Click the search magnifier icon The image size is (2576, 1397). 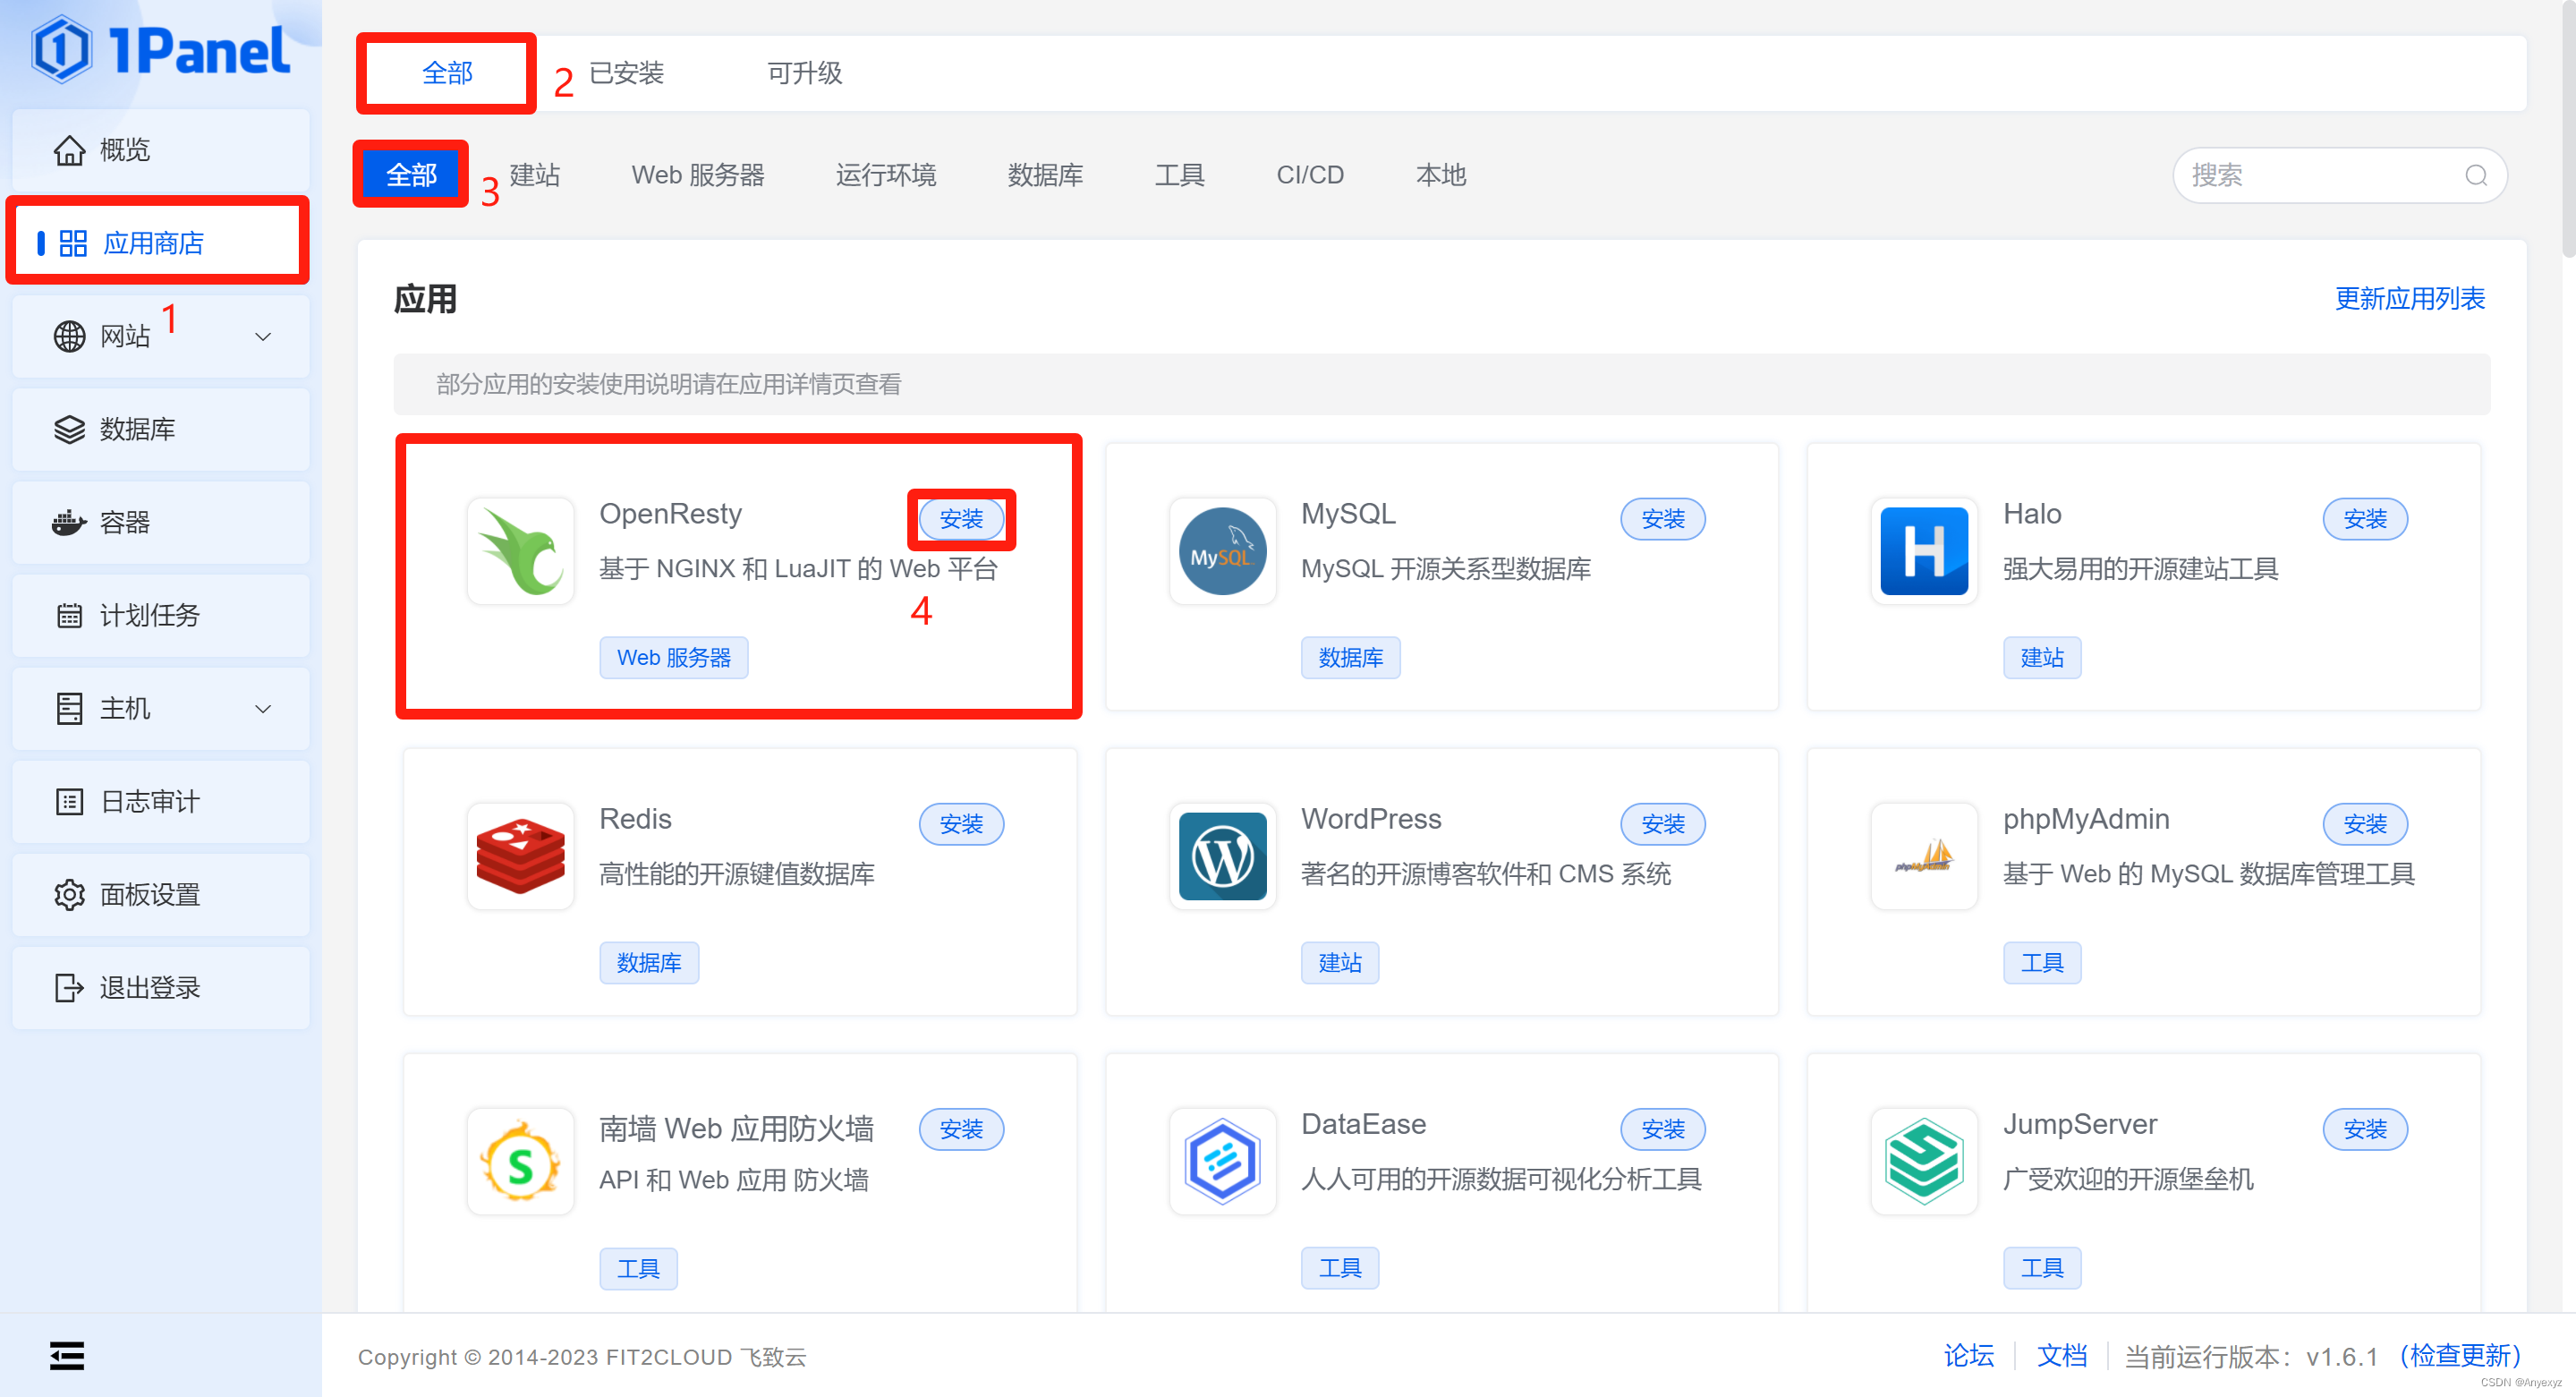click(2475, 175)
